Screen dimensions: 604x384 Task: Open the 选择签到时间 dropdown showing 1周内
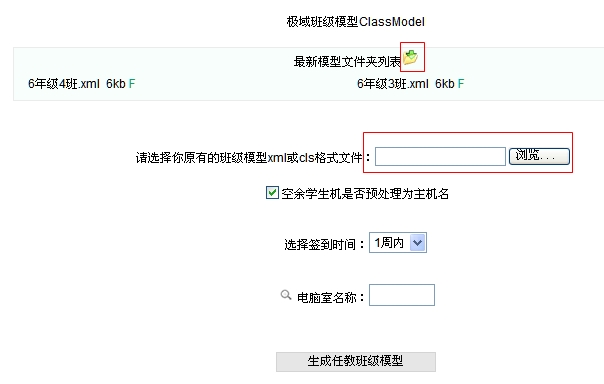click(x=398, y=243)
